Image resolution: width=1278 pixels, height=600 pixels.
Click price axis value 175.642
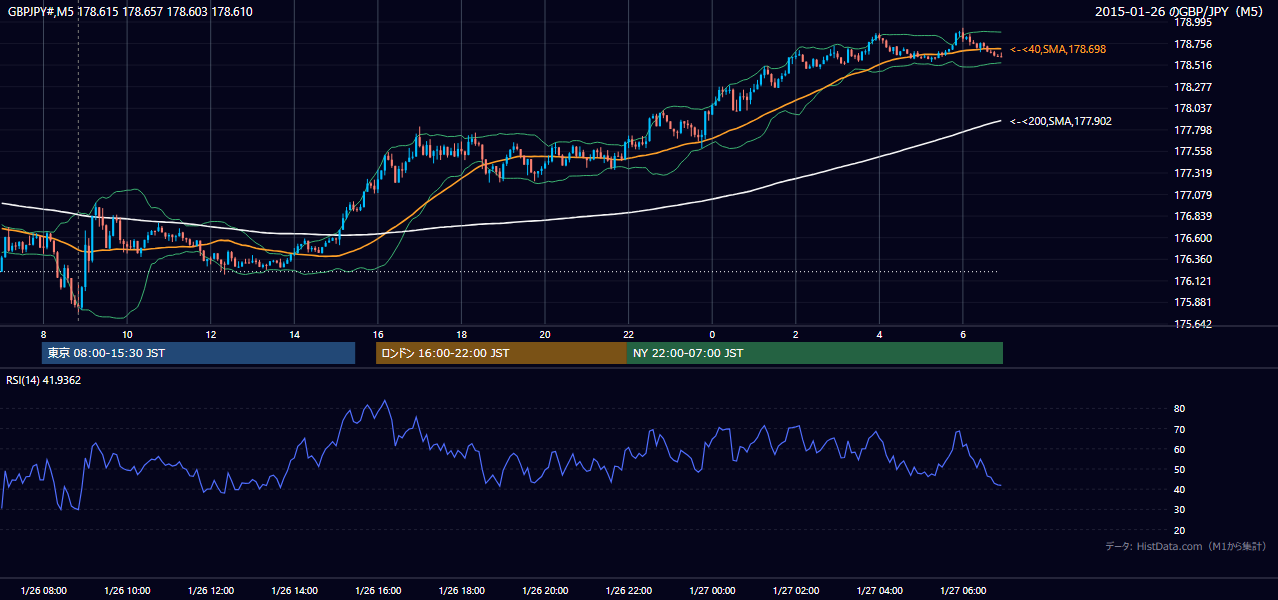coord(1193,324)
